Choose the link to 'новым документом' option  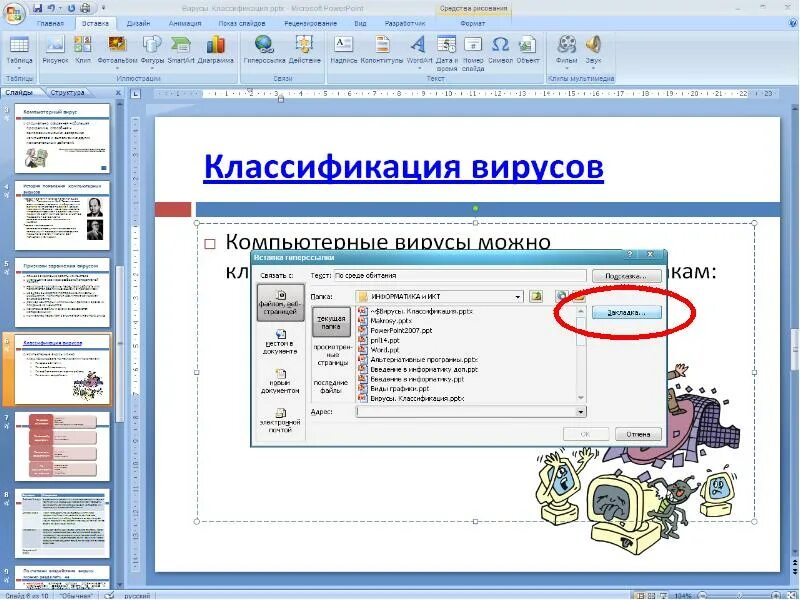tap(280, 382)
